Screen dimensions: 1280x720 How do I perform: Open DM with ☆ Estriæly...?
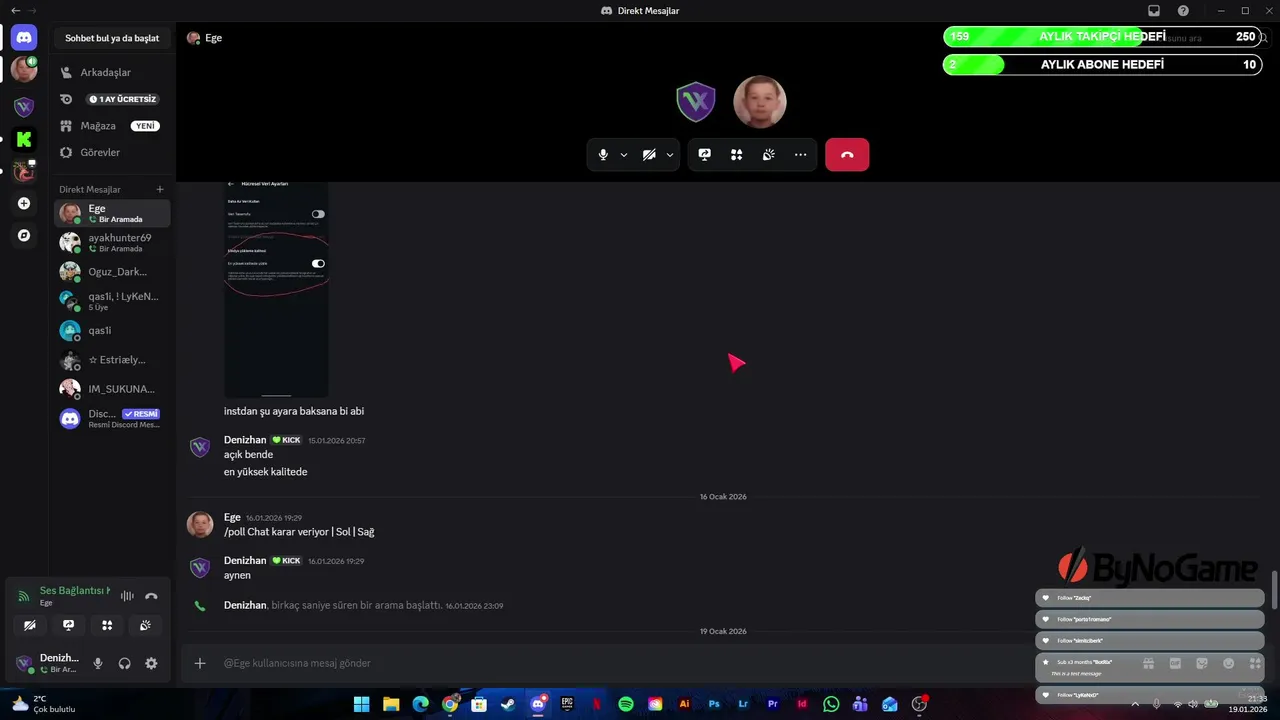click(113, 360)
